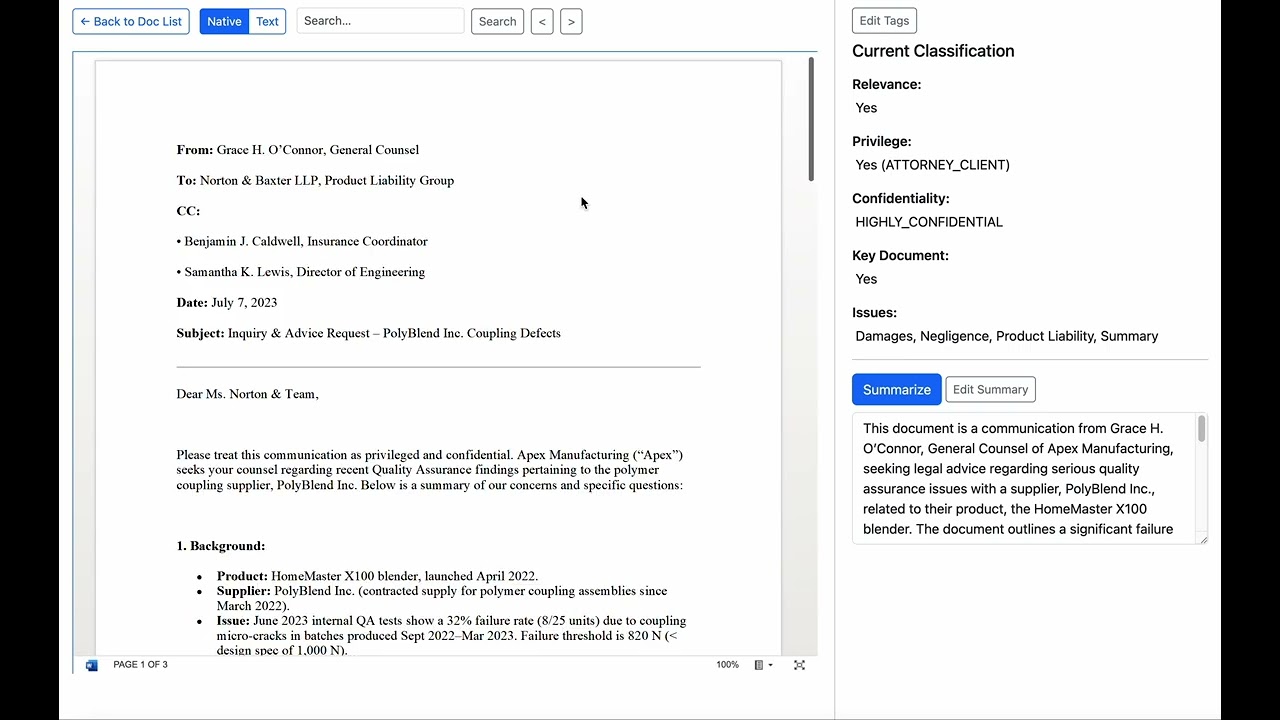Viewport: 1280px width, 720px height.
Task: Click the 100% zoom level indicator
Action: (x=727, y=665)
